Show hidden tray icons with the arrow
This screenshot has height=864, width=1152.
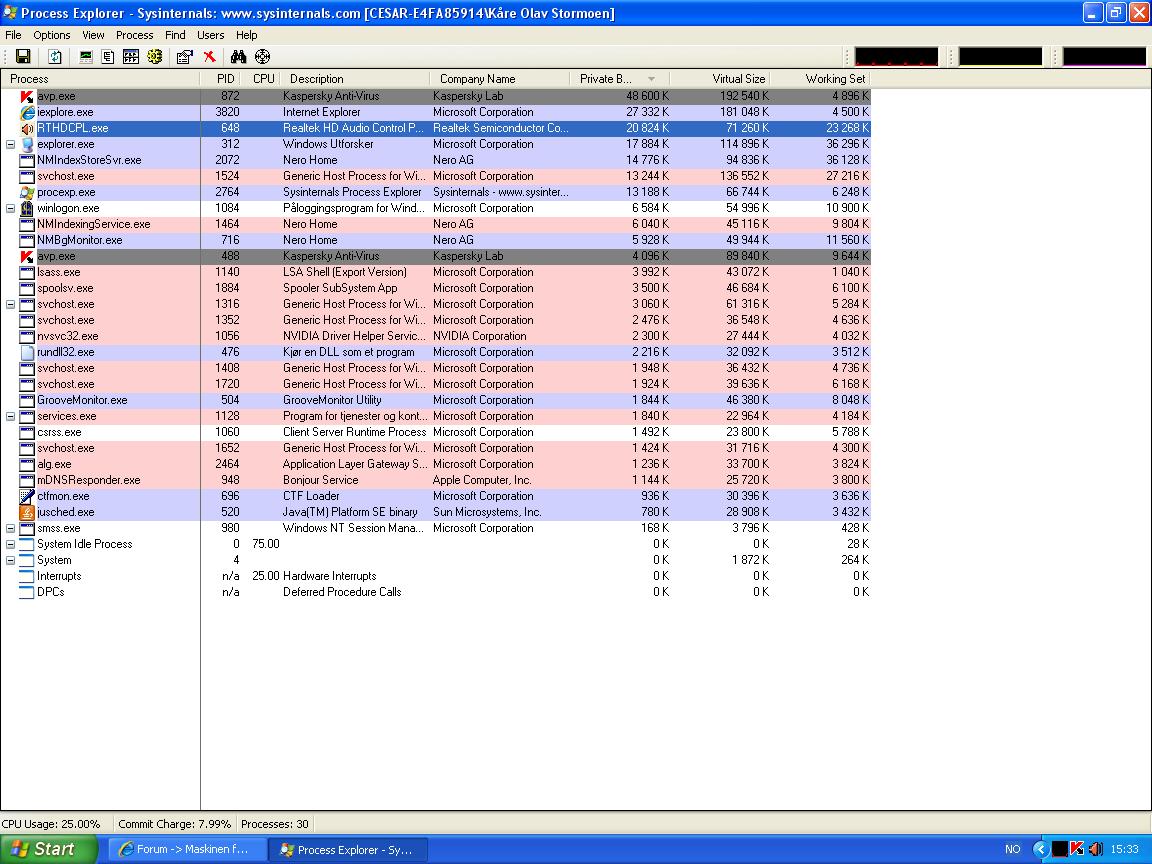click(x=1040, y=849)
